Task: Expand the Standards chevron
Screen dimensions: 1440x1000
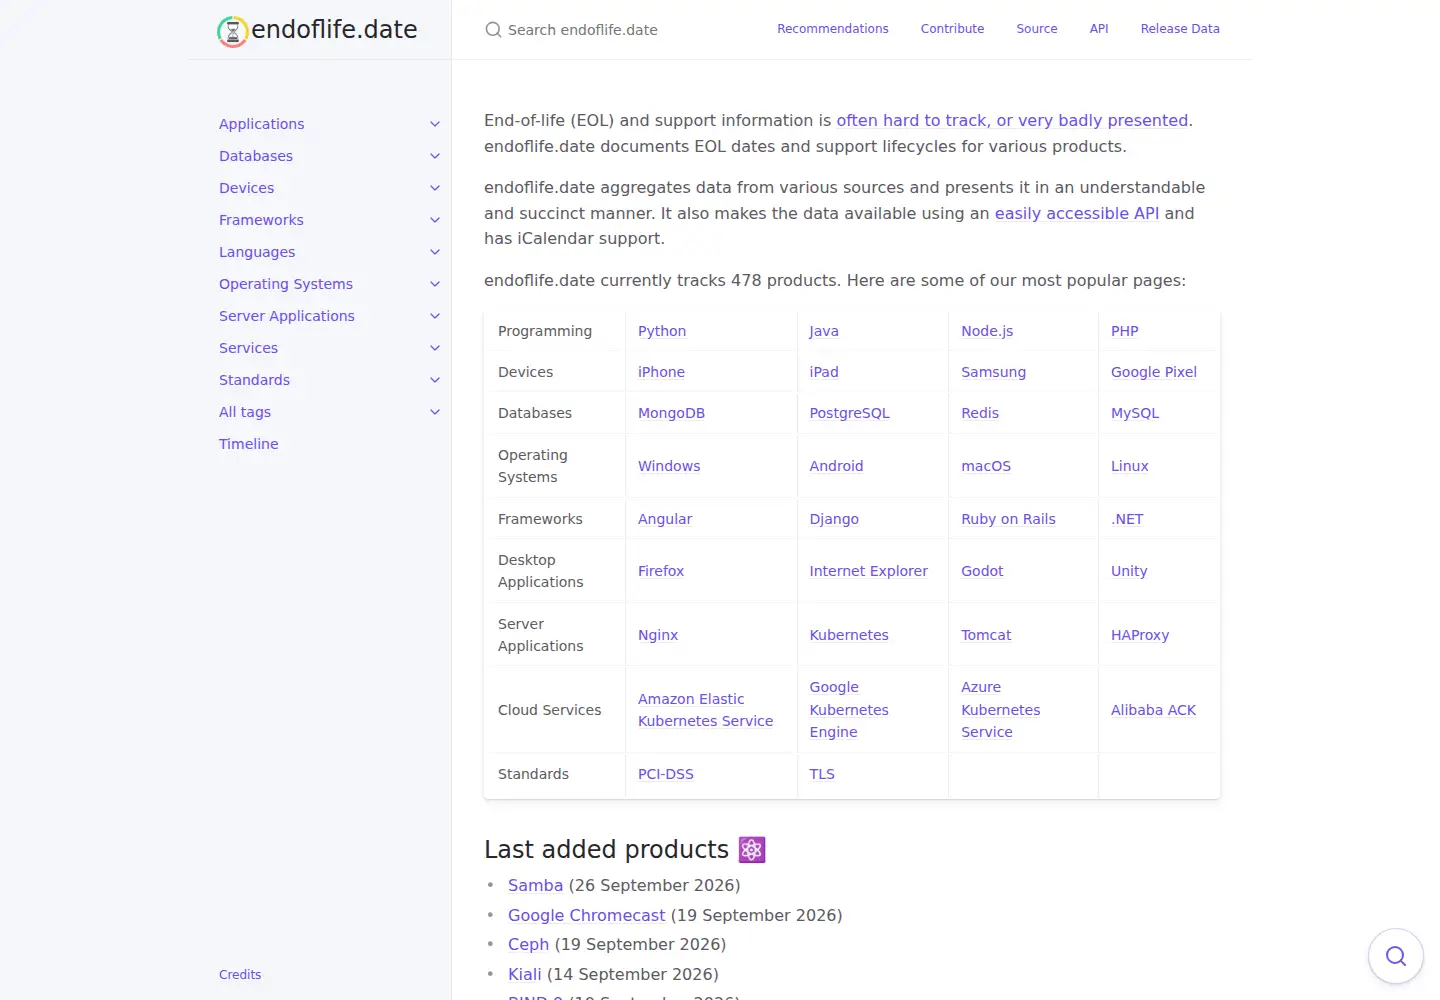Action: [435, 380]
